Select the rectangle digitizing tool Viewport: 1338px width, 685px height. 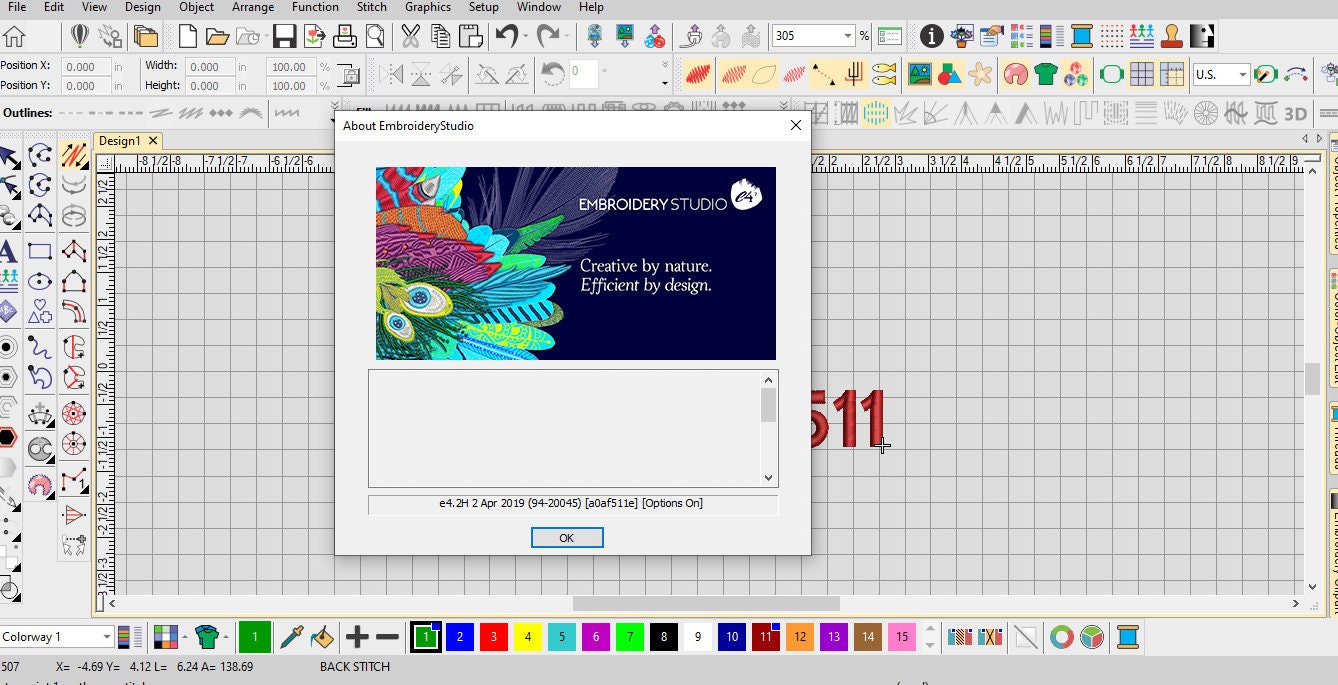(x=40, y=250)
